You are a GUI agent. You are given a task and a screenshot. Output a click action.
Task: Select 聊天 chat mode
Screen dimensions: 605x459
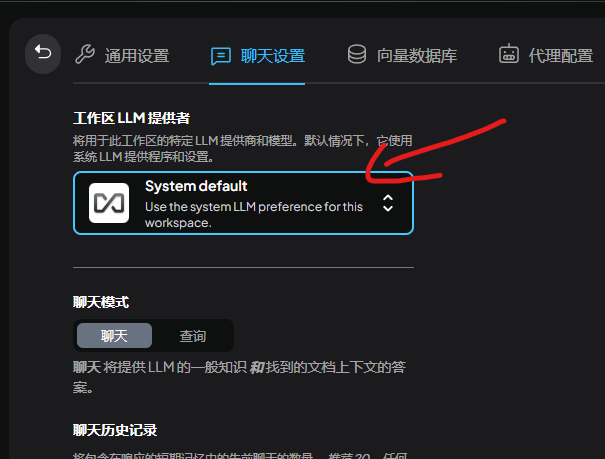114,336
